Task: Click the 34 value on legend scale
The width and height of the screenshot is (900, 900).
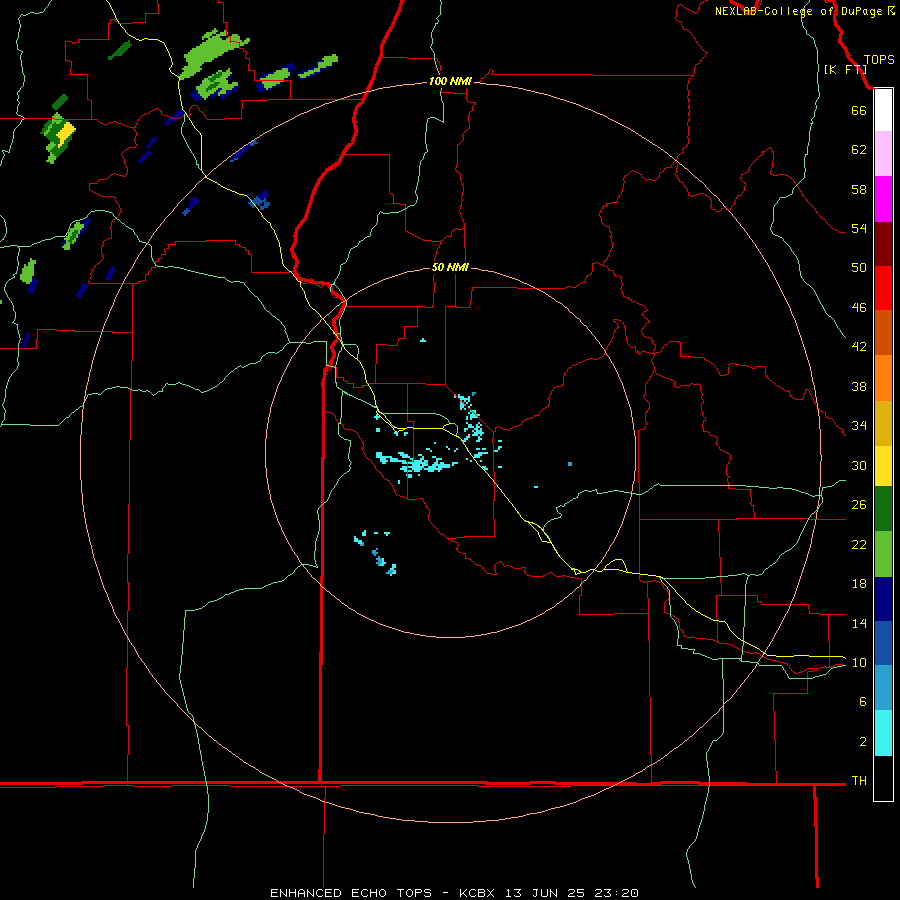Action: (859, 425)
